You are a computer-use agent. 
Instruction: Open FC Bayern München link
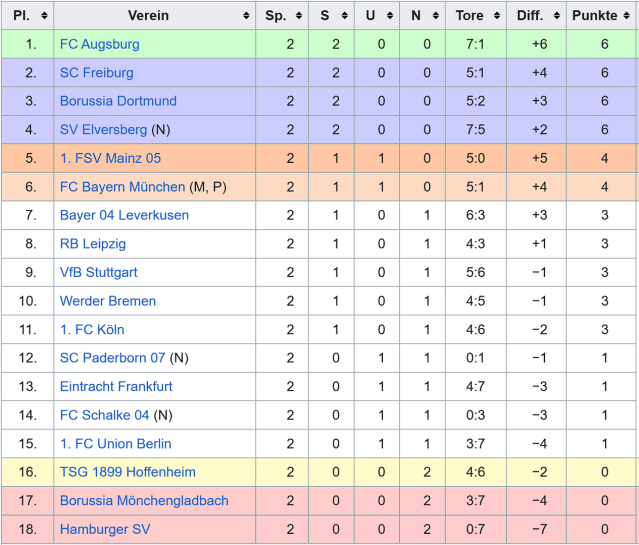(123, 187)
